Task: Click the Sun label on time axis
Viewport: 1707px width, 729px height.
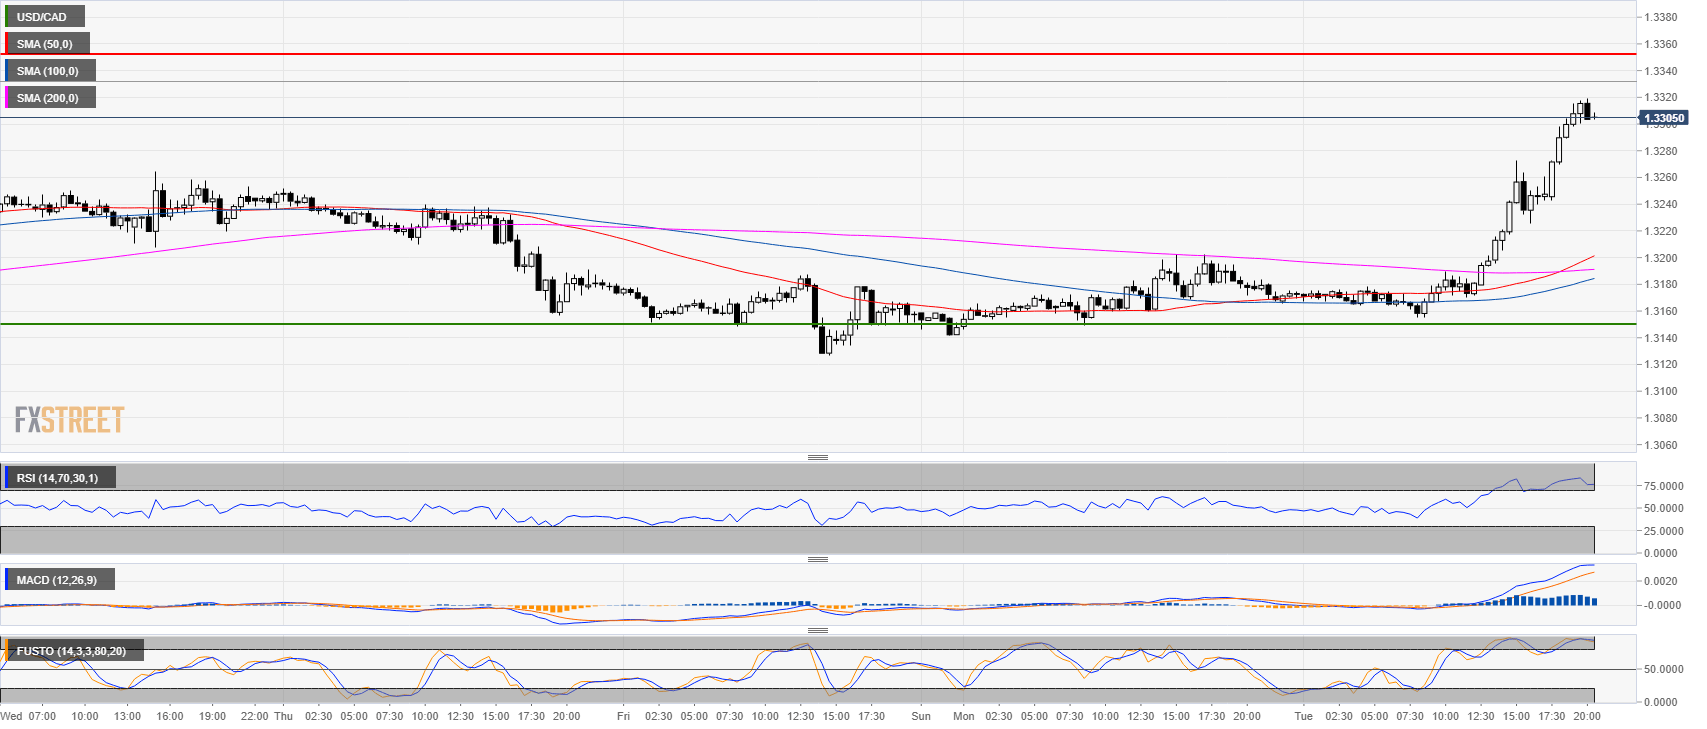Action: click(x=921, y=716)
